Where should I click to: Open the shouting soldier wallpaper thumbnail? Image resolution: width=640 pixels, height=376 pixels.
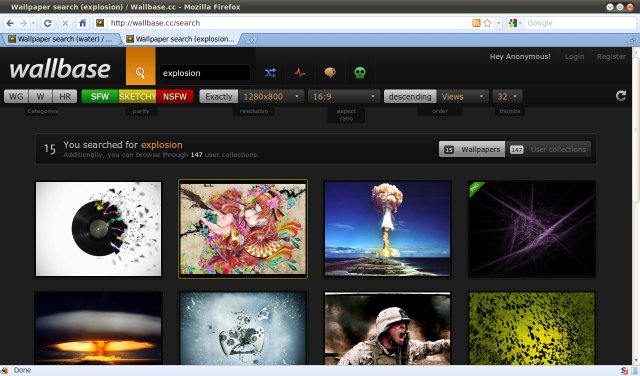click(387, 328)
